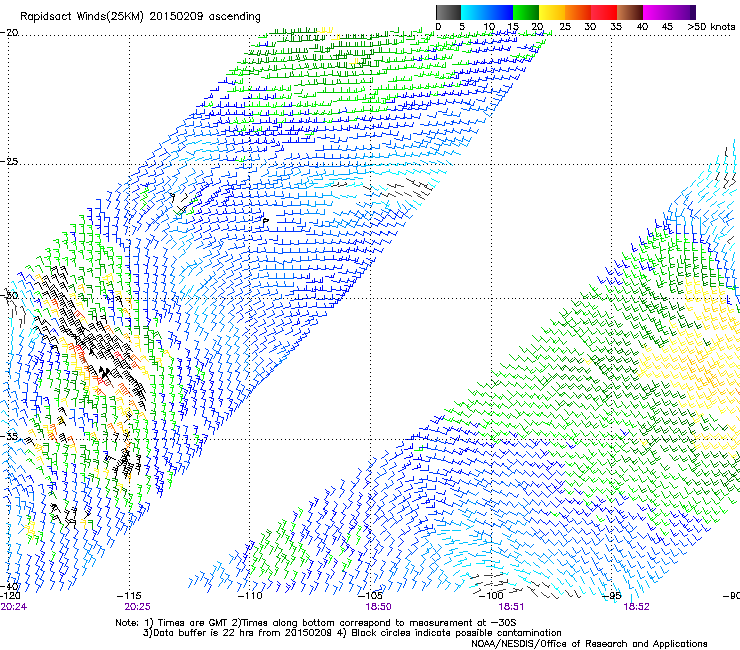Click the yellow 20-25 knots legend swatch
The width and height of the screenshot is (740, 650).
(552, 12)
